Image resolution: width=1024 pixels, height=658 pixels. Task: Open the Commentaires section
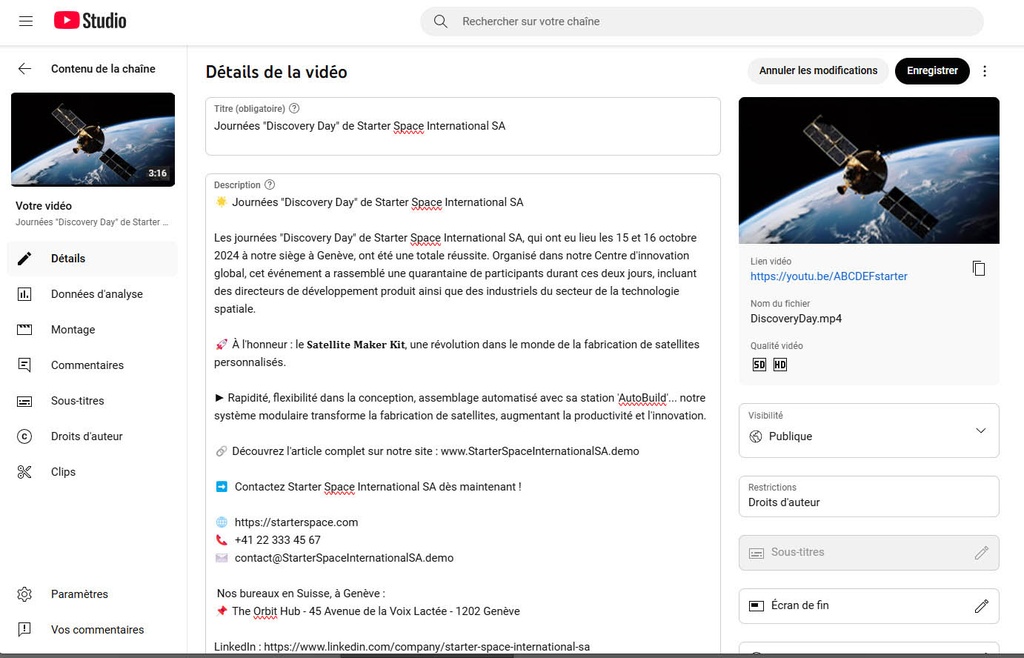(x=92, y=365)
